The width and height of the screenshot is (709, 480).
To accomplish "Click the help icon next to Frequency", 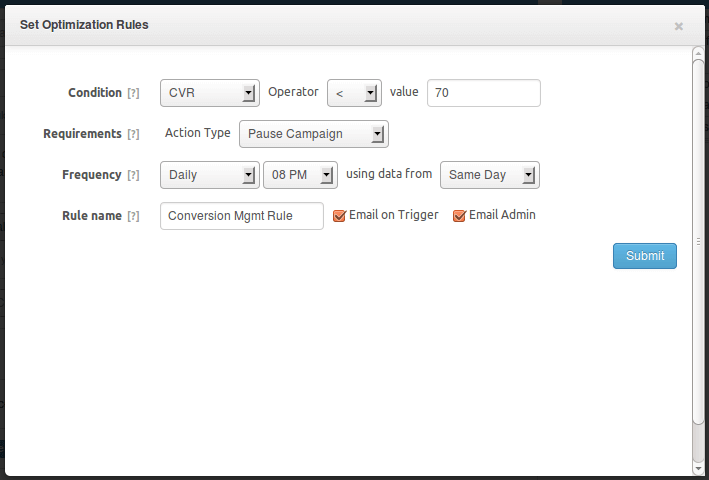I will 133,175.
